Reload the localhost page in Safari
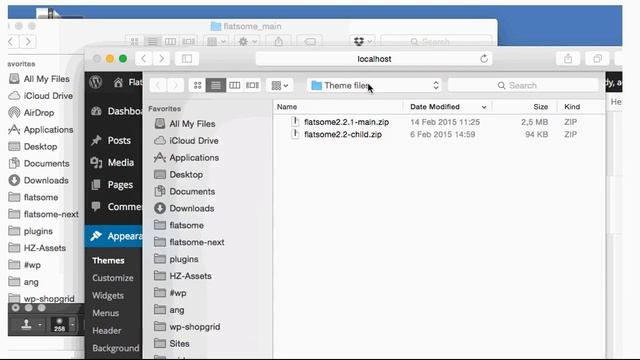Viewport: 640px width, 360px height. [x=484, y=59]
